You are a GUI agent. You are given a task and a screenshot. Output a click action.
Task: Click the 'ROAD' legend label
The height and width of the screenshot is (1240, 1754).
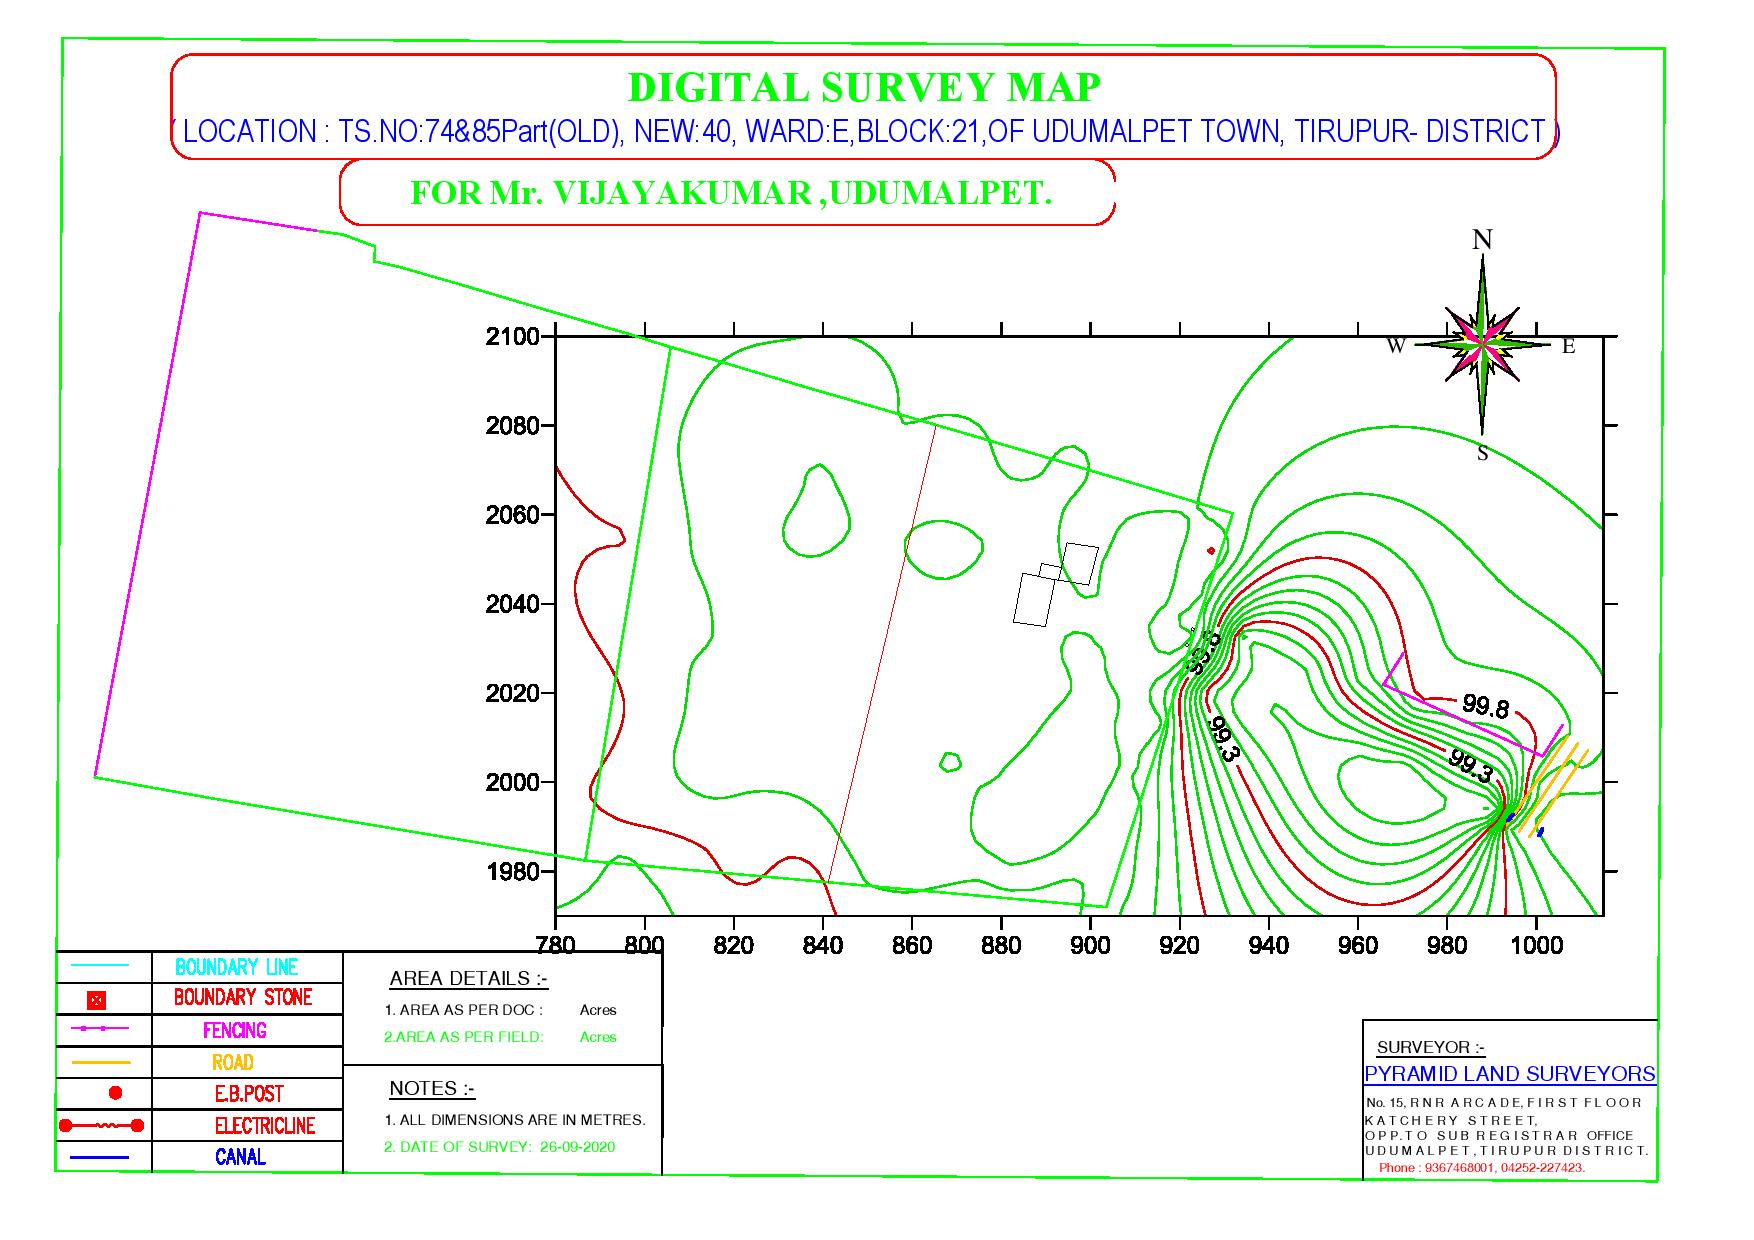(232, 1062)
